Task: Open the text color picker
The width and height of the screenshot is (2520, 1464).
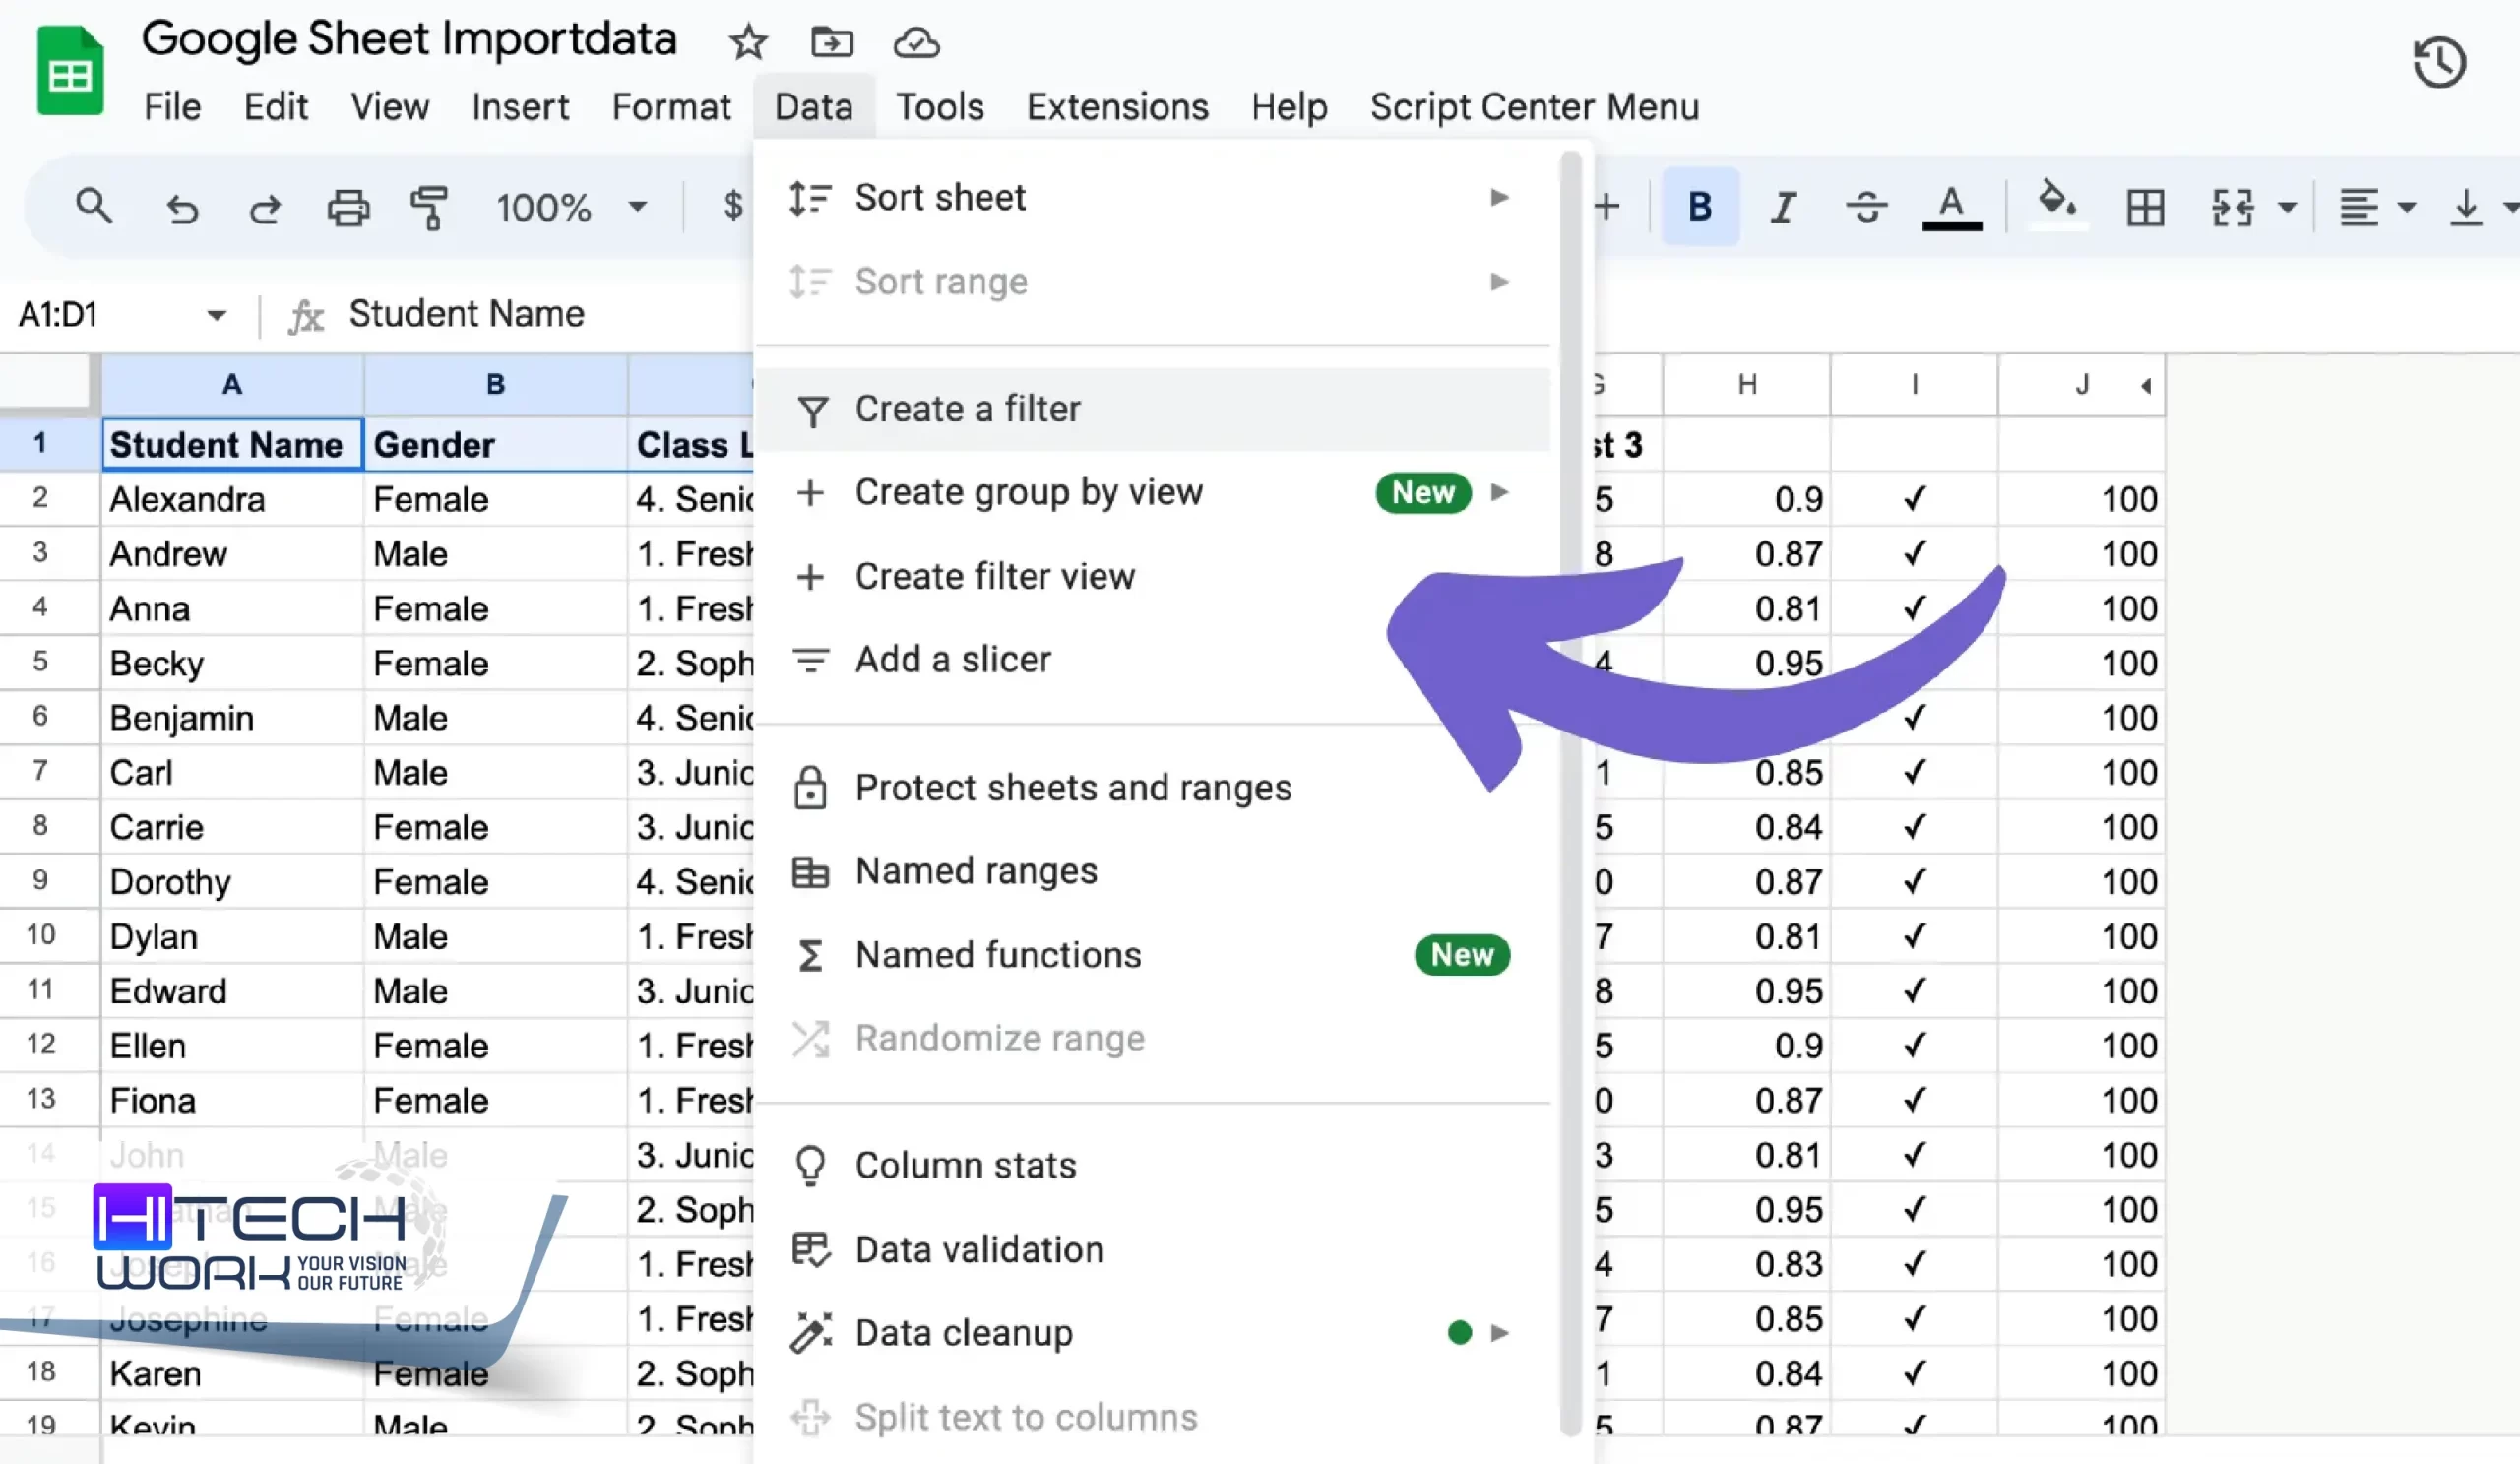Action: click(1950, 207)
